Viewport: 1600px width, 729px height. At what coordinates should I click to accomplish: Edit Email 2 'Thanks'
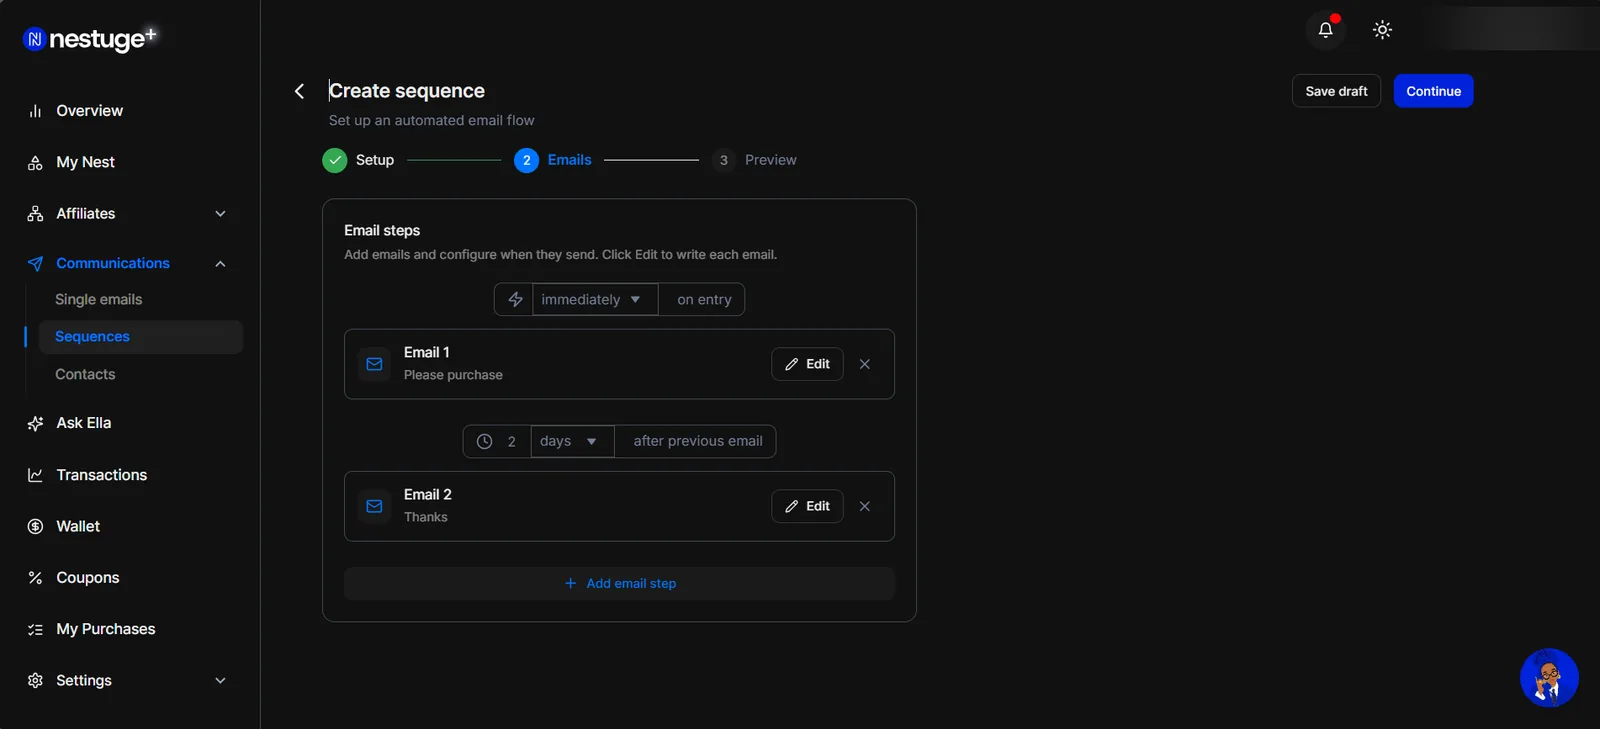click(807, 506)
